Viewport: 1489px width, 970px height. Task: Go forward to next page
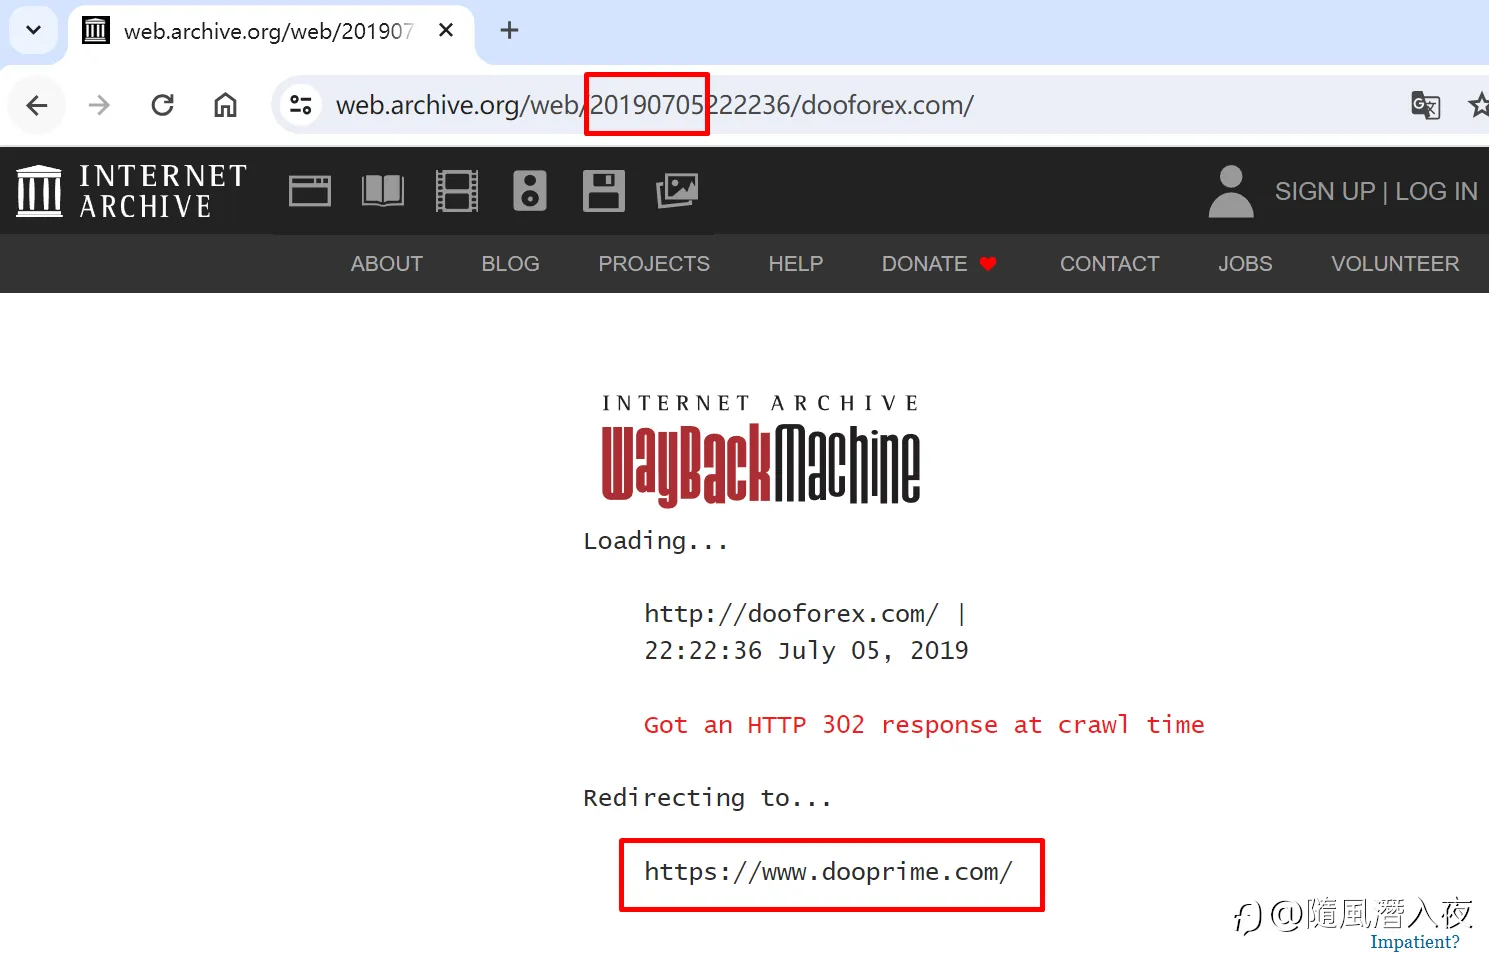tap(99, 105)
